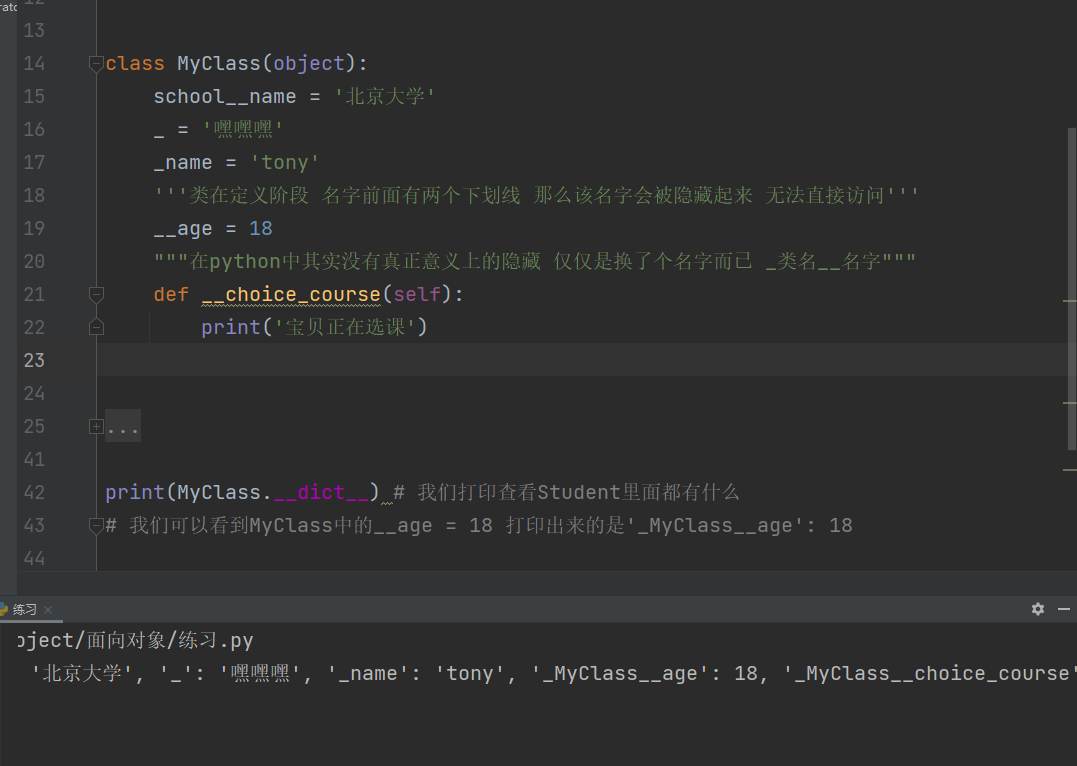Open run panel settings gear
The image size is (1077, 766).
pos(1038,609)
